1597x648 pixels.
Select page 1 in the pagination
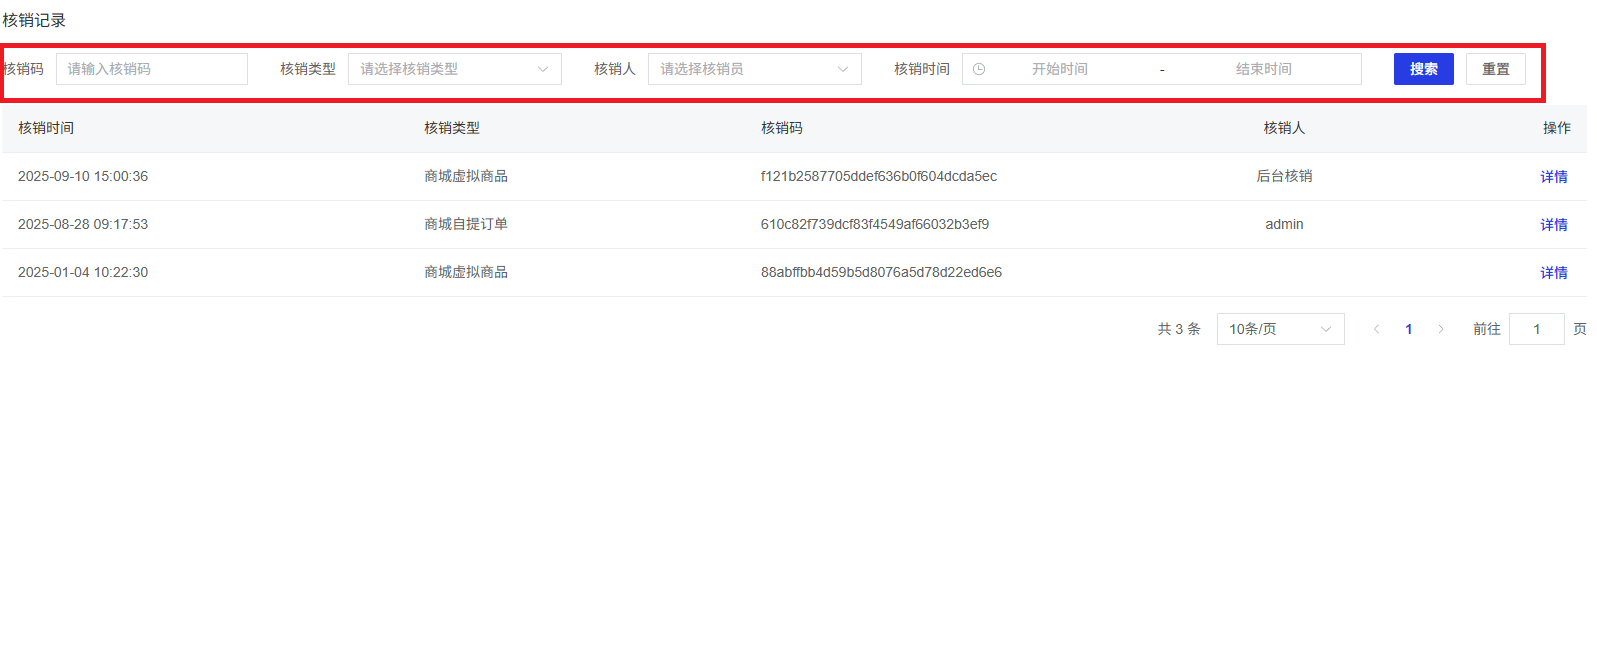pyautogui.click(x=1409, y=329)
